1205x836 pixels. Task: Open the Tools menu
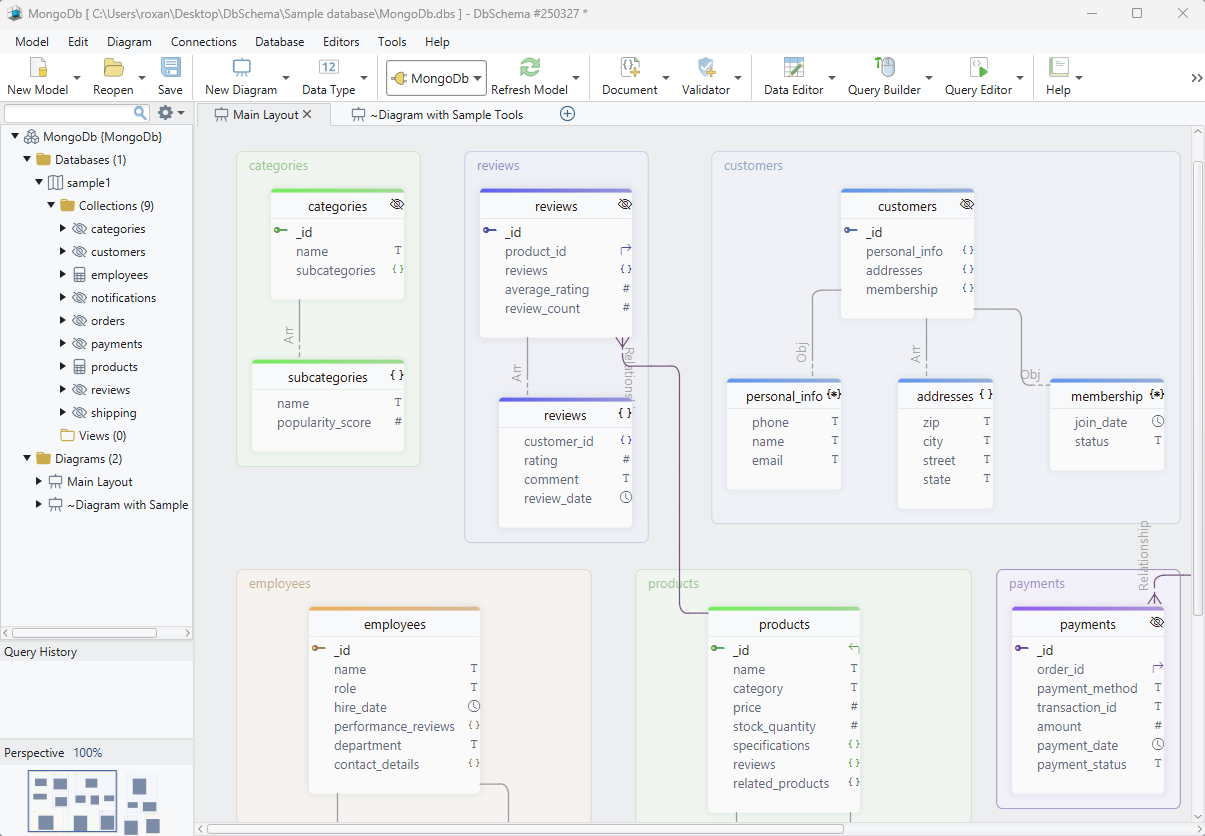(392, 42)
